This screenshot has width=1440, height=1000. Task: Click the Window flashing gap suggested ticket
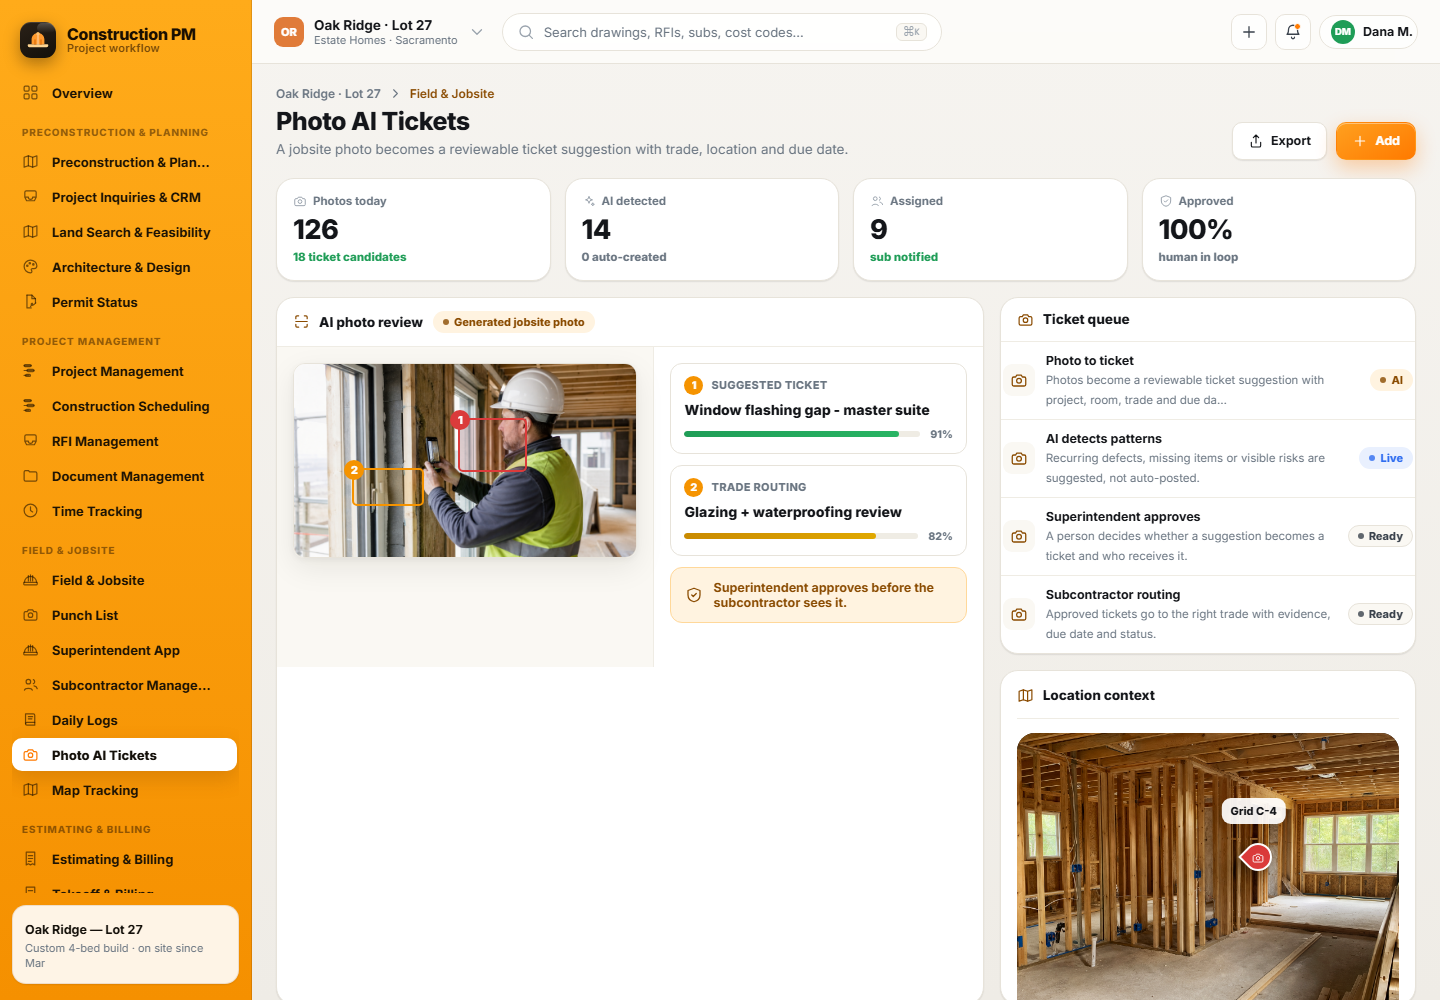[x=818, y=409]
